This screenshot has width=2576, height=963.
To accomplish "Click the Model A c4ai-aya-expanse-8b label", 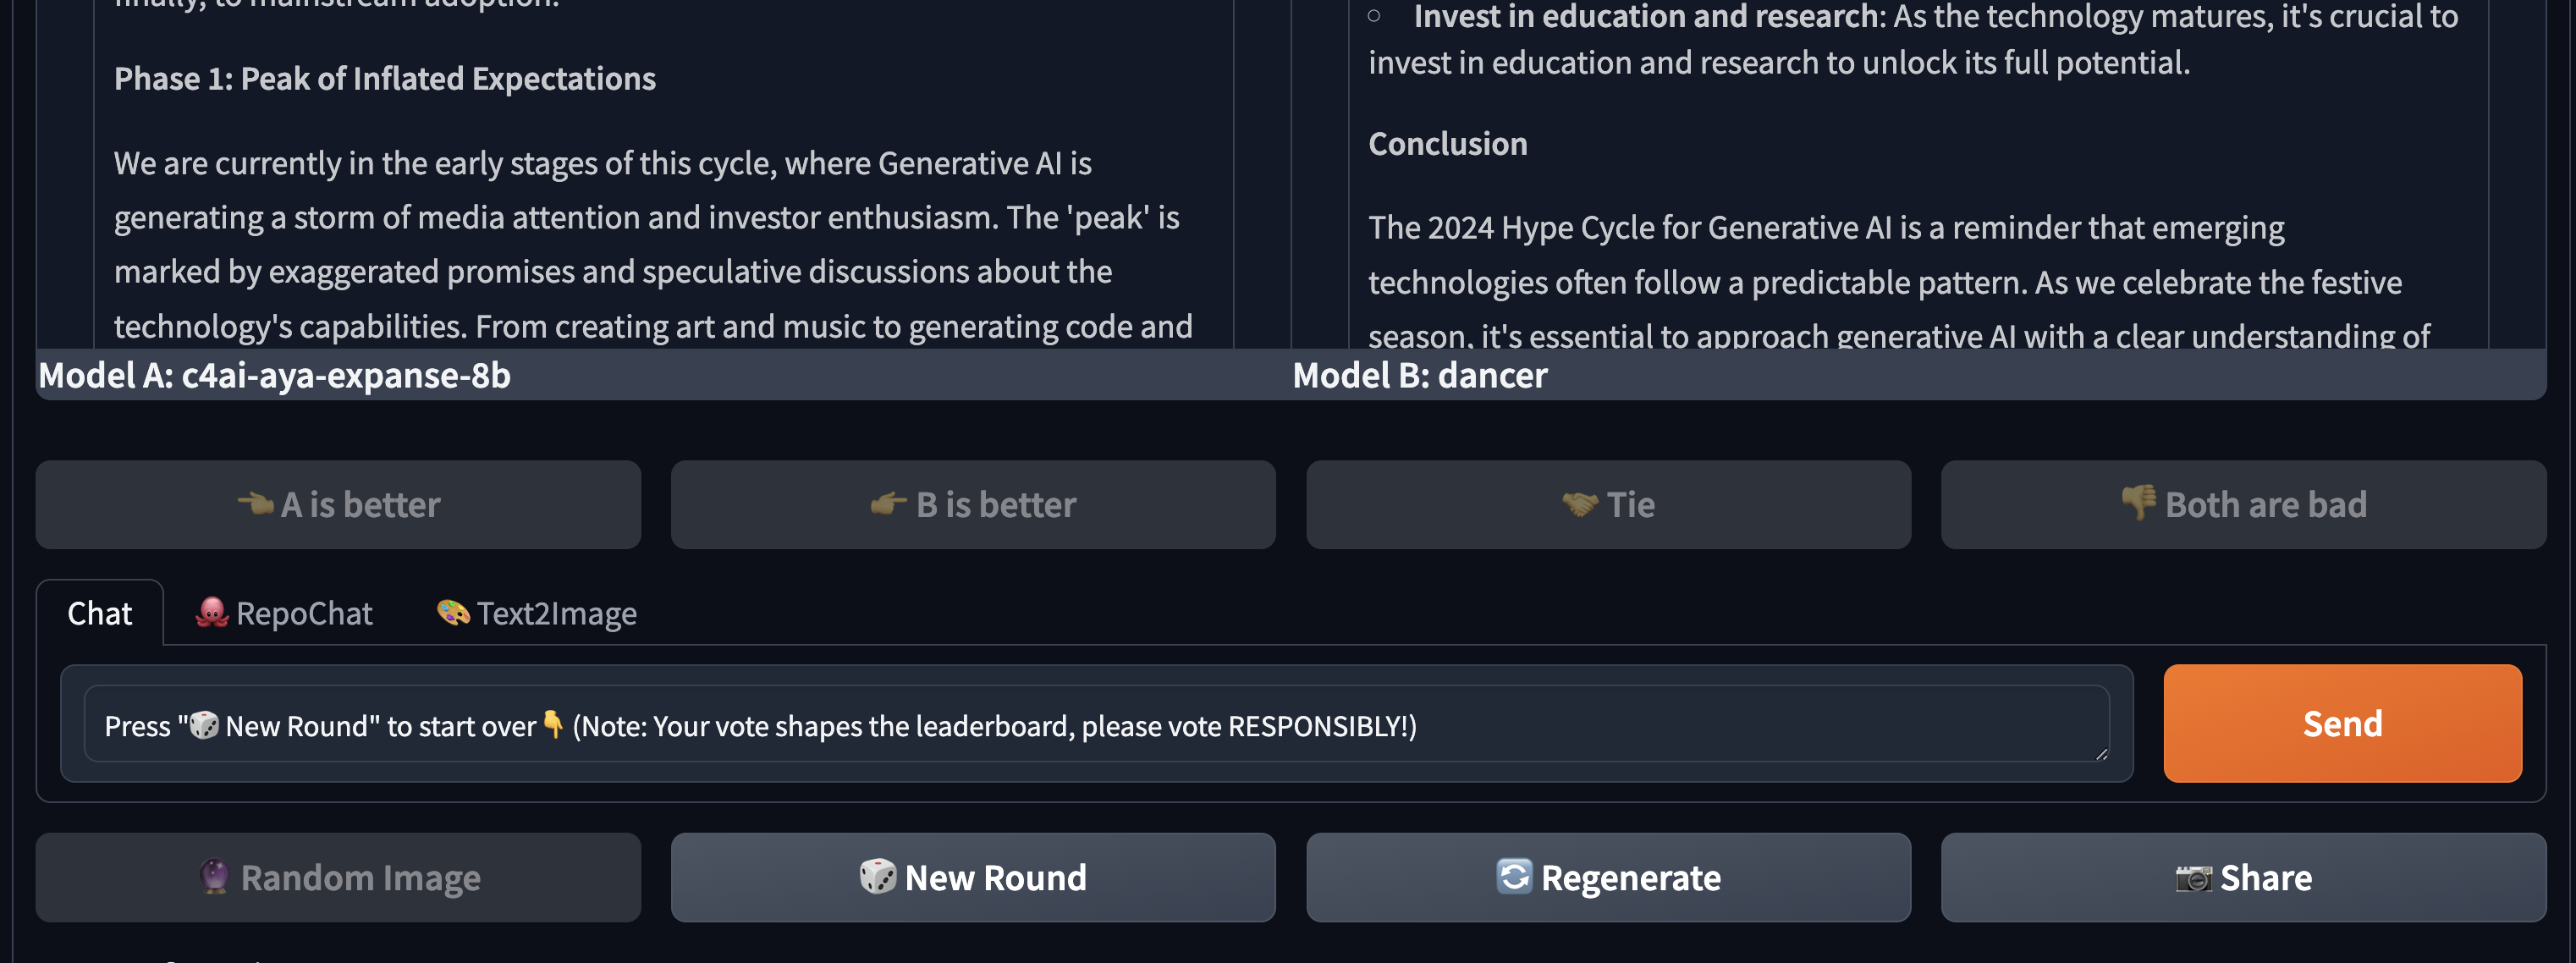I will [x=274, y=375].
